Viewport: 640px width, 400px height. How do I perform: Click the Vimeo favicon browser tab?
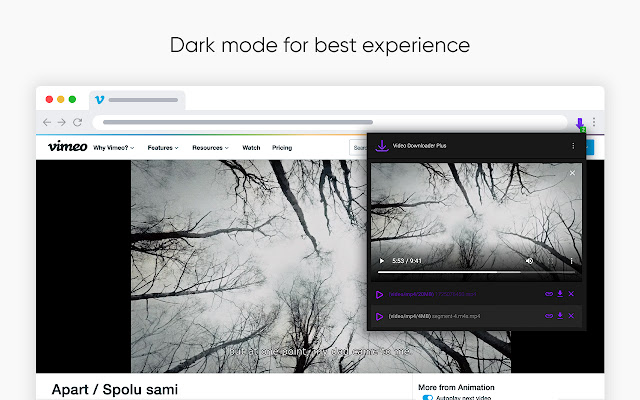click(x=137, y=100)
